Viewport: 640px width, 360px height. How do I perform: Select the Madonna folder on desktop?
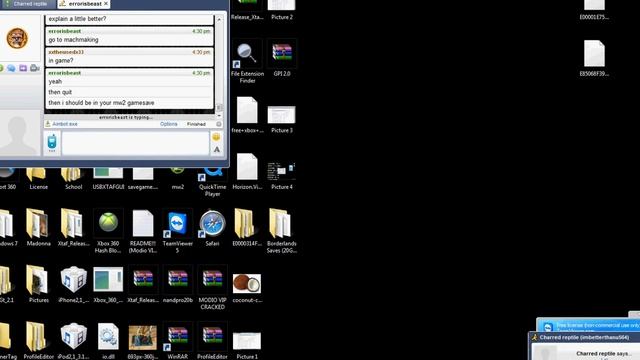click(38, 228)
